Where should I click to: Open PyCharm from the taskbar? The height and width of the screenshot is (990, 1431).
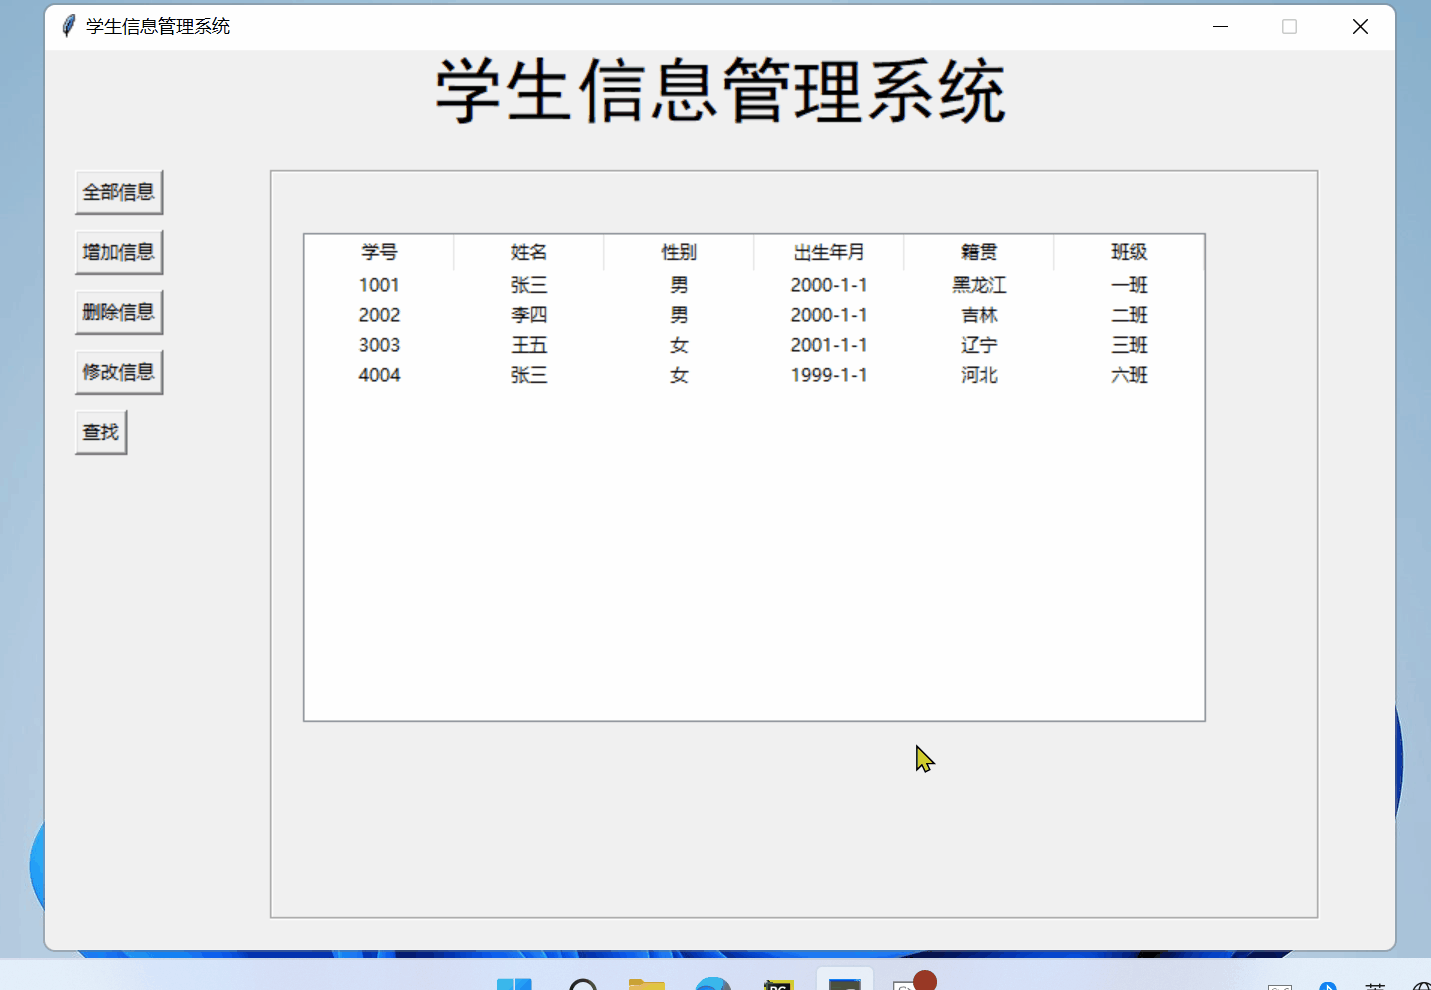[x=778, y=985]
